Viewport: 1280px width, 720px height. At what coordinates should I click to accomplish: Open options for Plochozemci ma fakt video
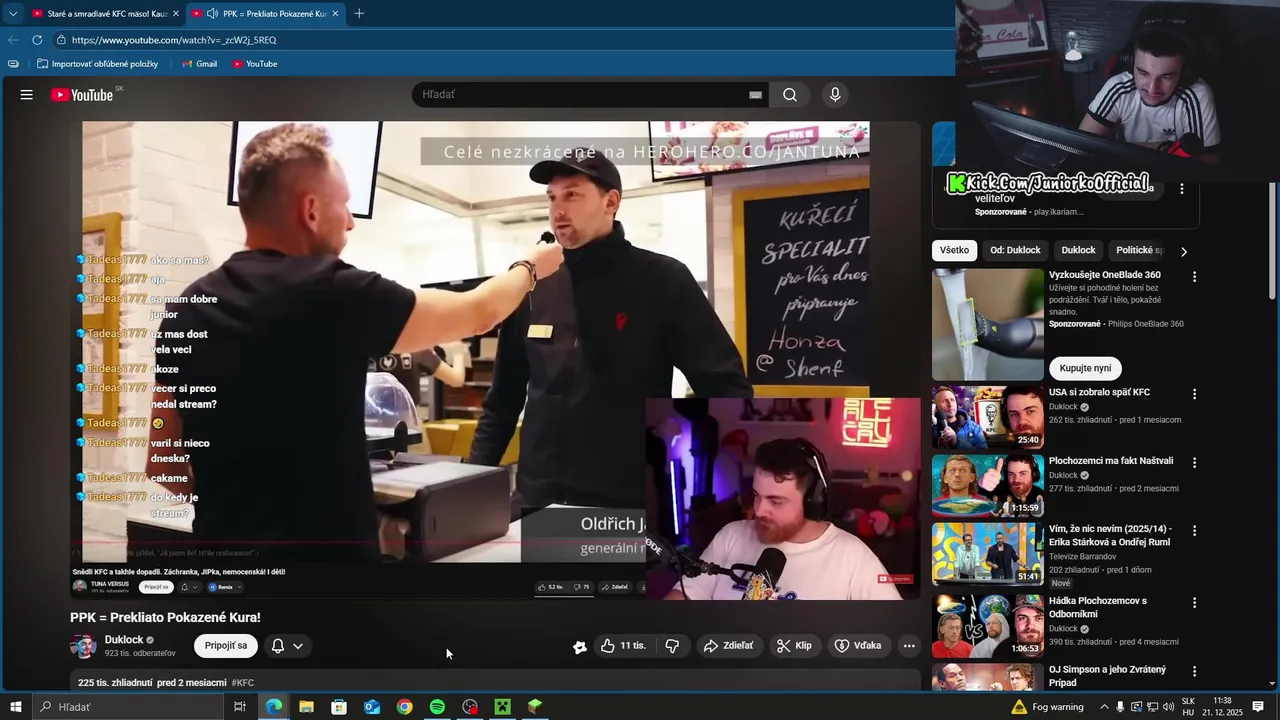click(1194, 463)
